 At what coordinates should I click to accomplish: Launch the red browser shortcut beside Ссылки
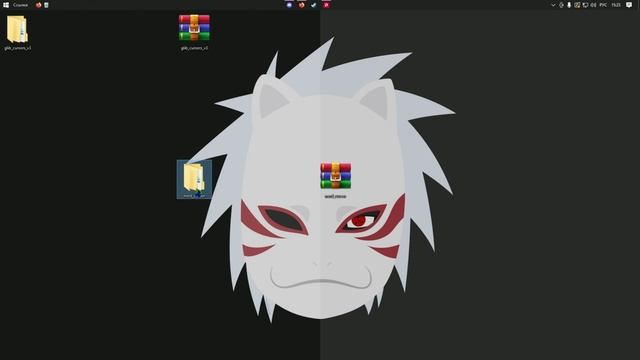38,5
